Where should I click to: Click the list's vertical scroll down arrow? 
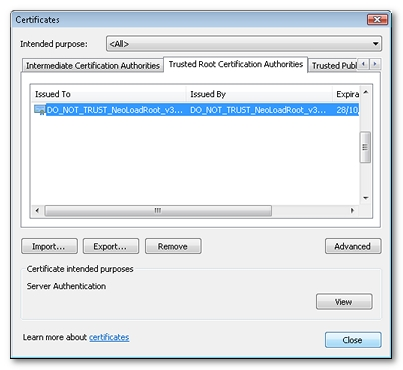366,198
